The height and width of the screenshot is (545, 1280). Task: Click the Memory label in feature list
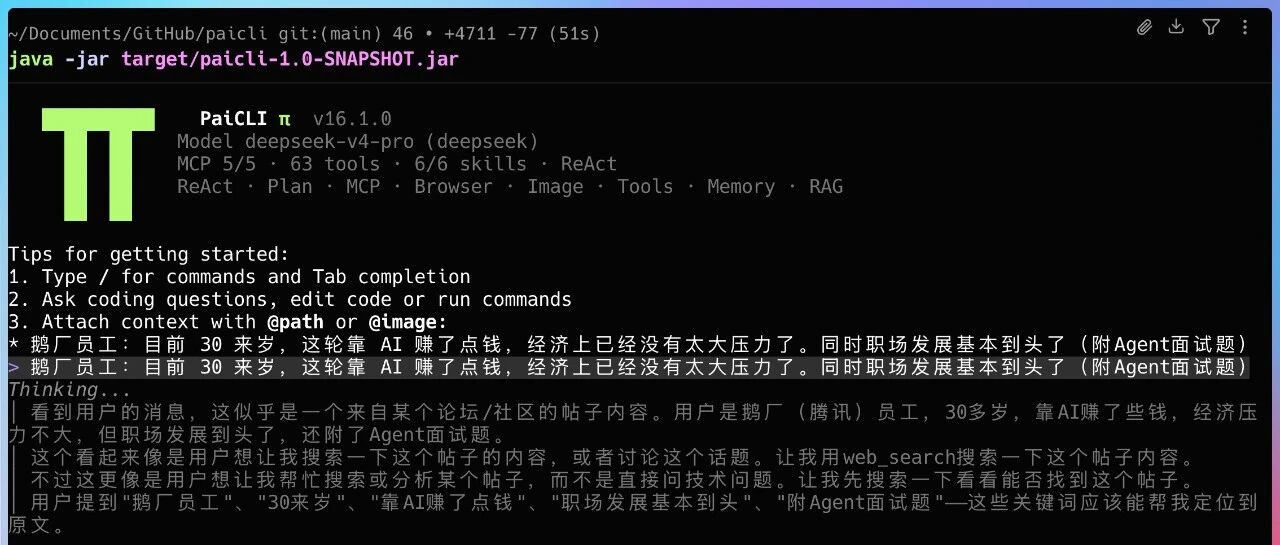pos(741,186)
